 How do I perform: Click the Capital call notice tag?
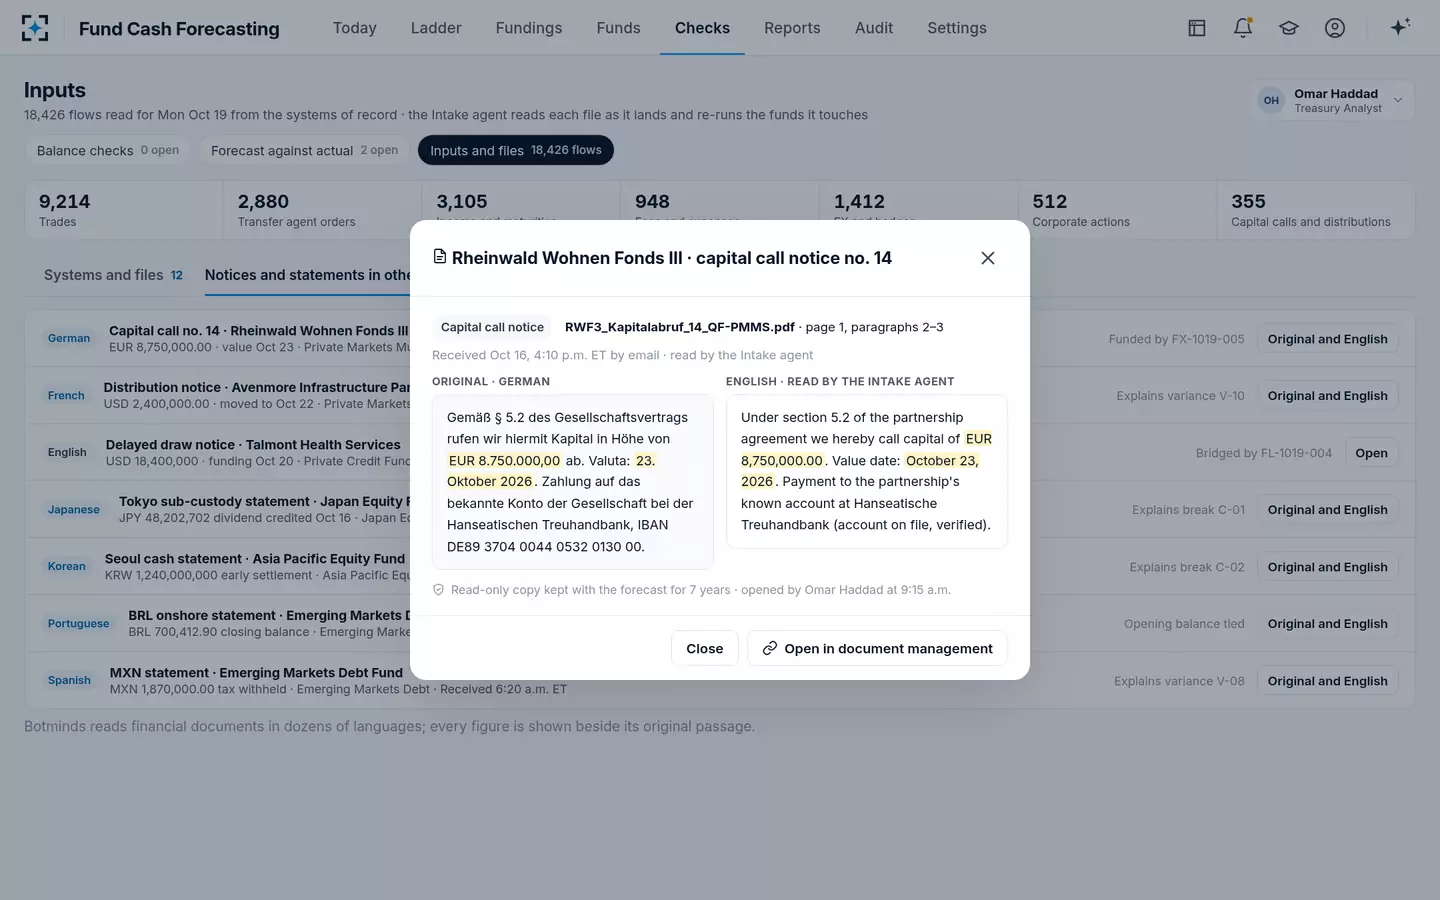[x=492, y=327]
